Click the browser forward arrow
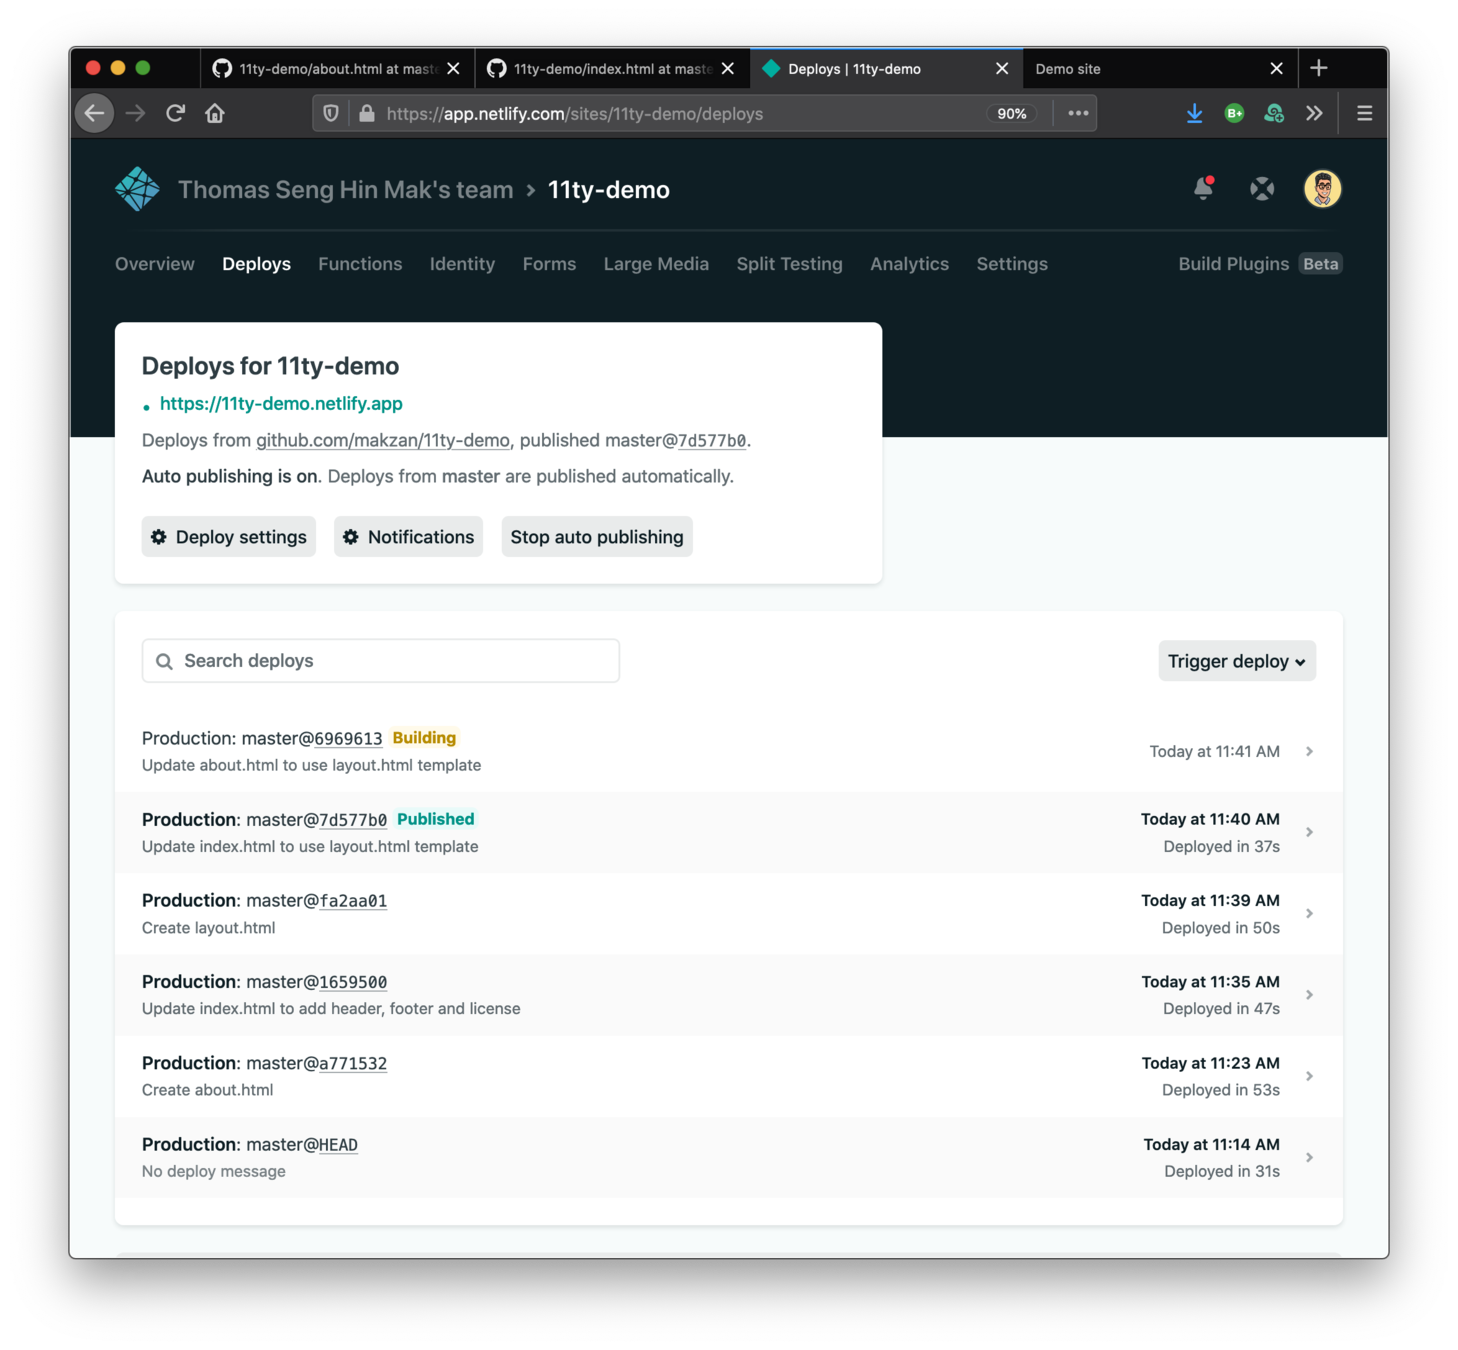Image resolution: width=1458 pixels, height=1350 pixels. pyautogui.click(x=135, y=113)
